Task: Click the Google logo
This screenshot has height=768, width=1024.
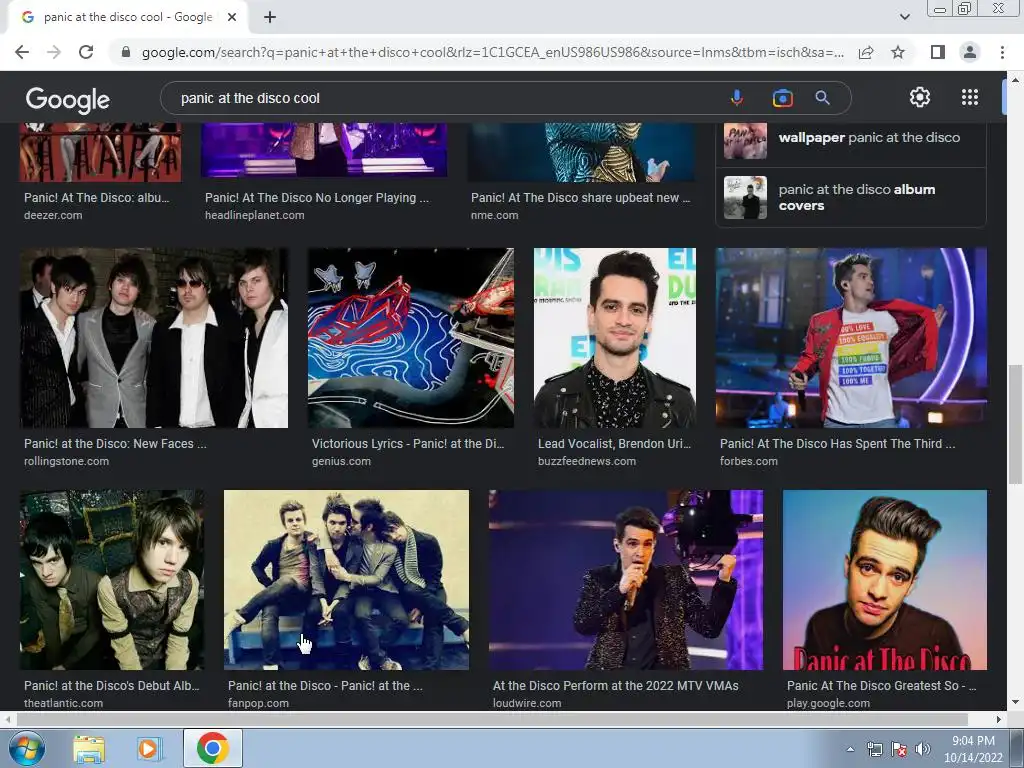Action: tap(68, 99)
